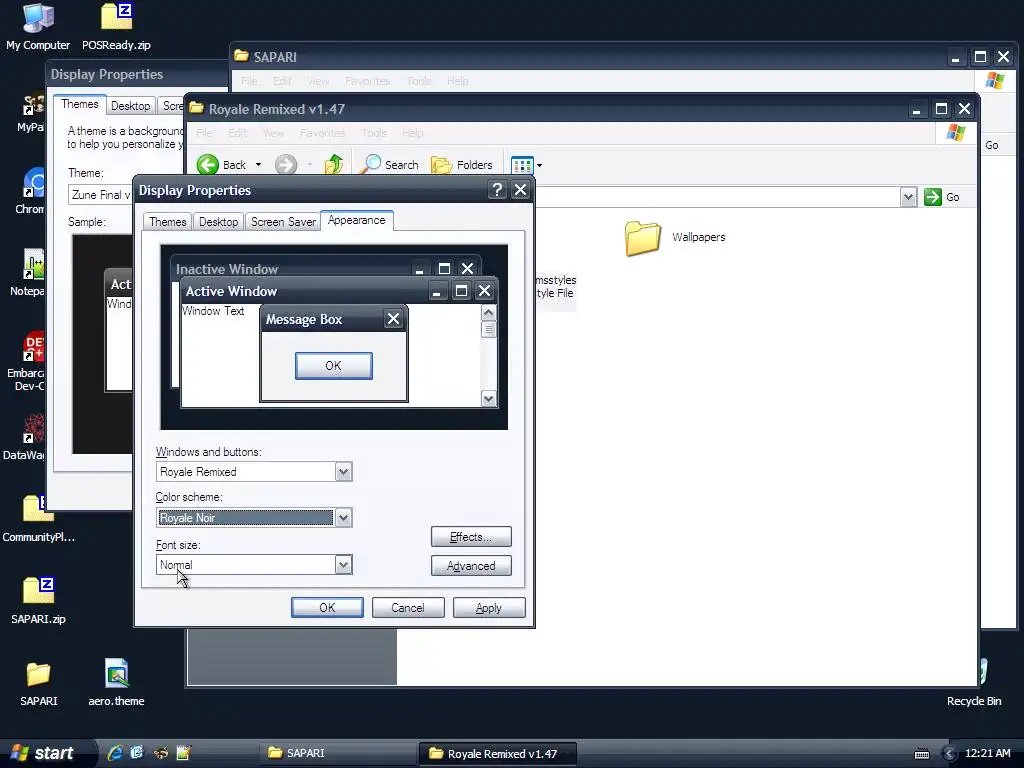Switch to the Themes tab in front dialog
The width and height of the screenshot is (1024, 768).
(167, 222)
